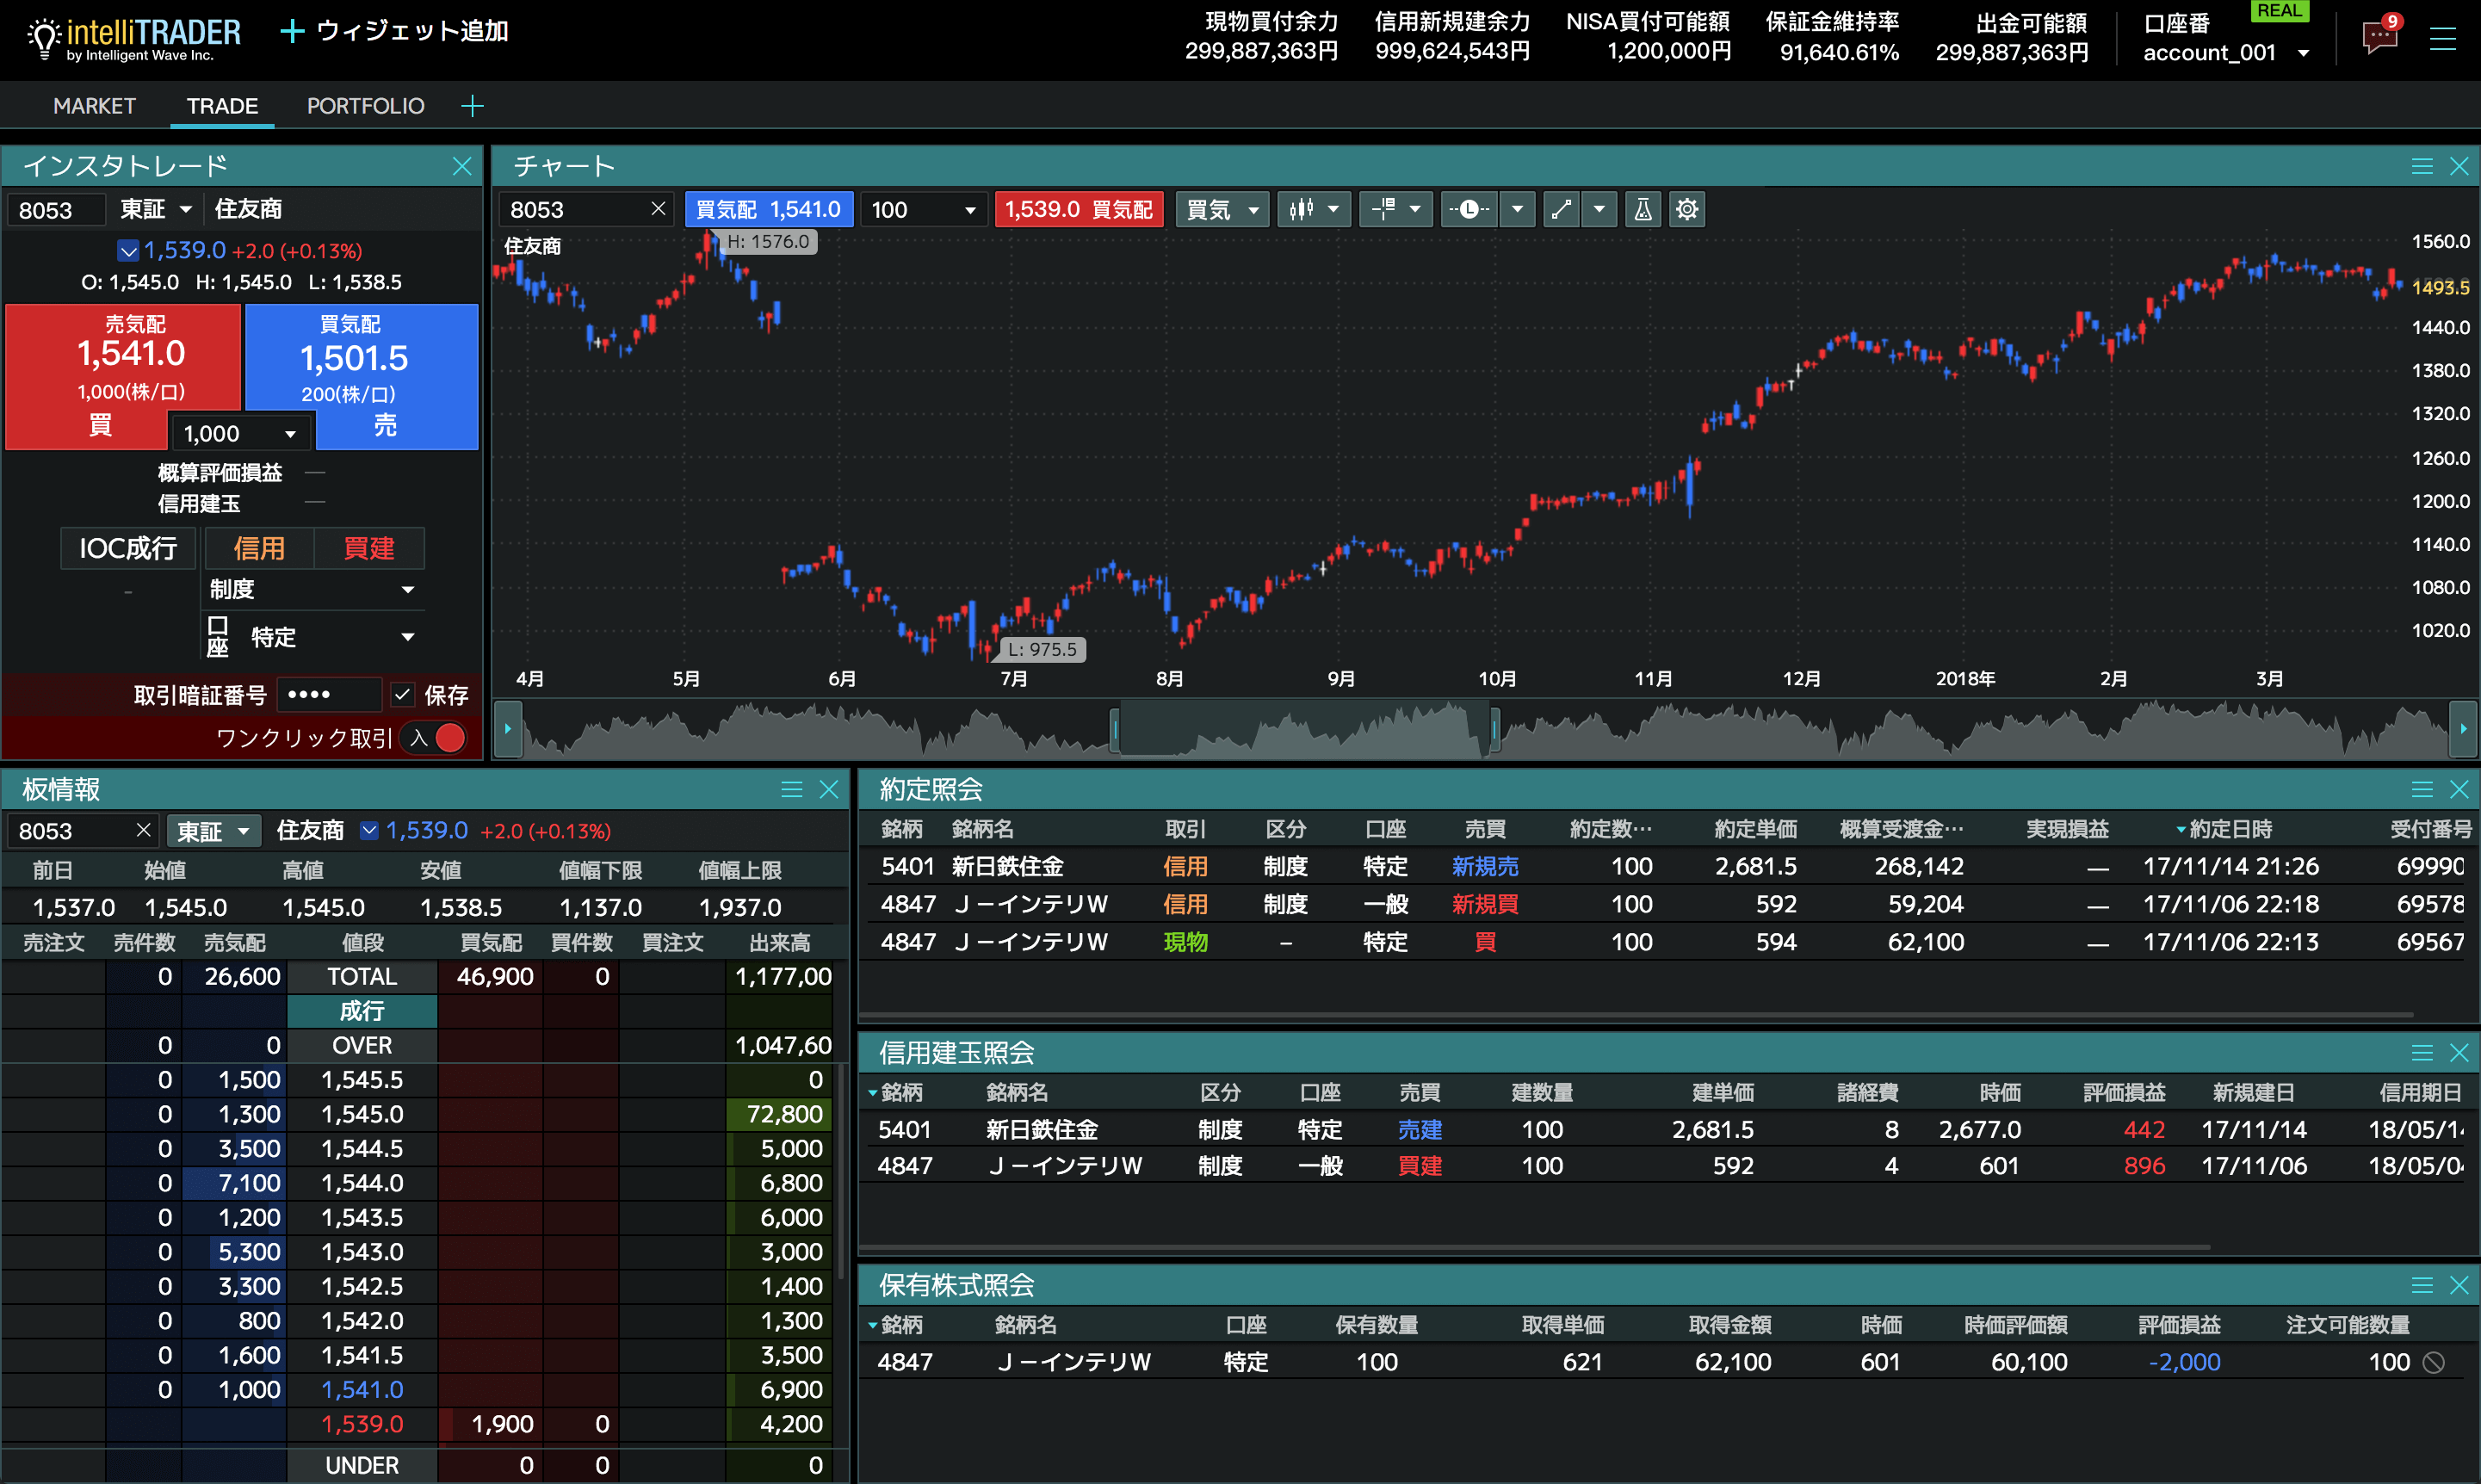The width and height of the screenshot is (2481, 1484).
Task: Click the 取引暗証番号 password field
Action: [328, 694]
